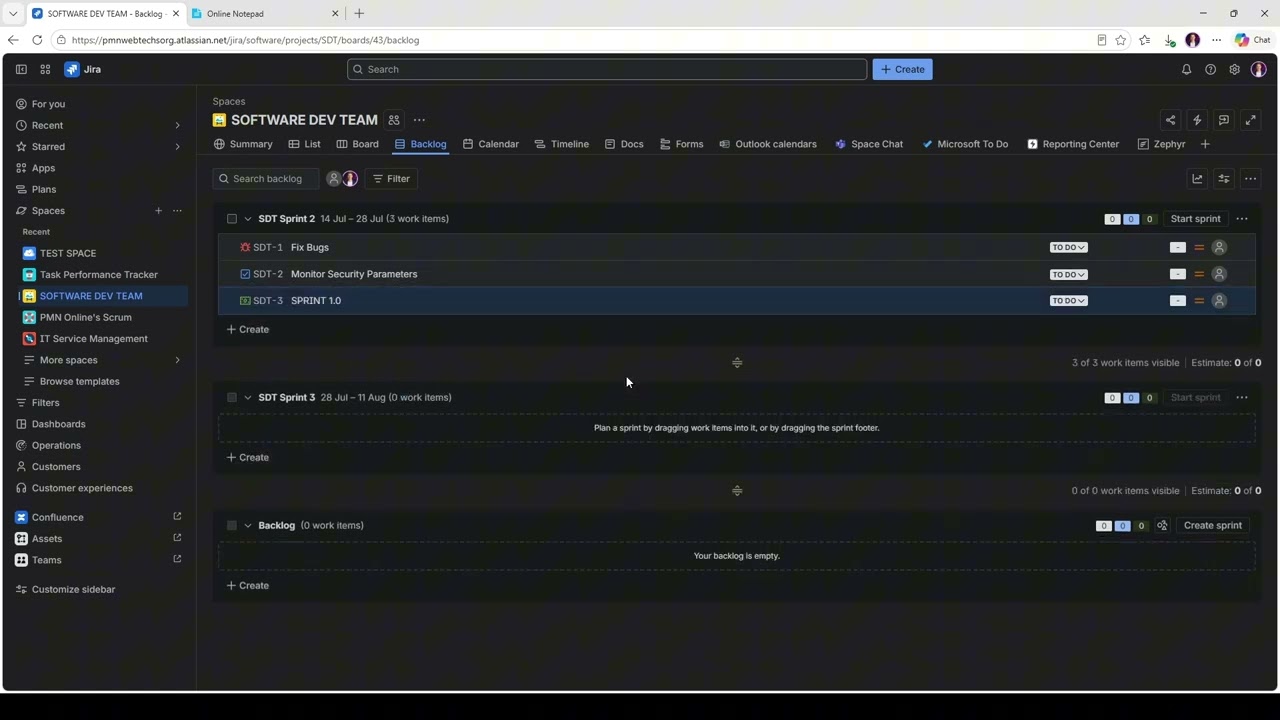This screenshot has height=720, width=1280.
Task: Open the user profile avatar in Jira header
Action: (x=1258, y=69)
